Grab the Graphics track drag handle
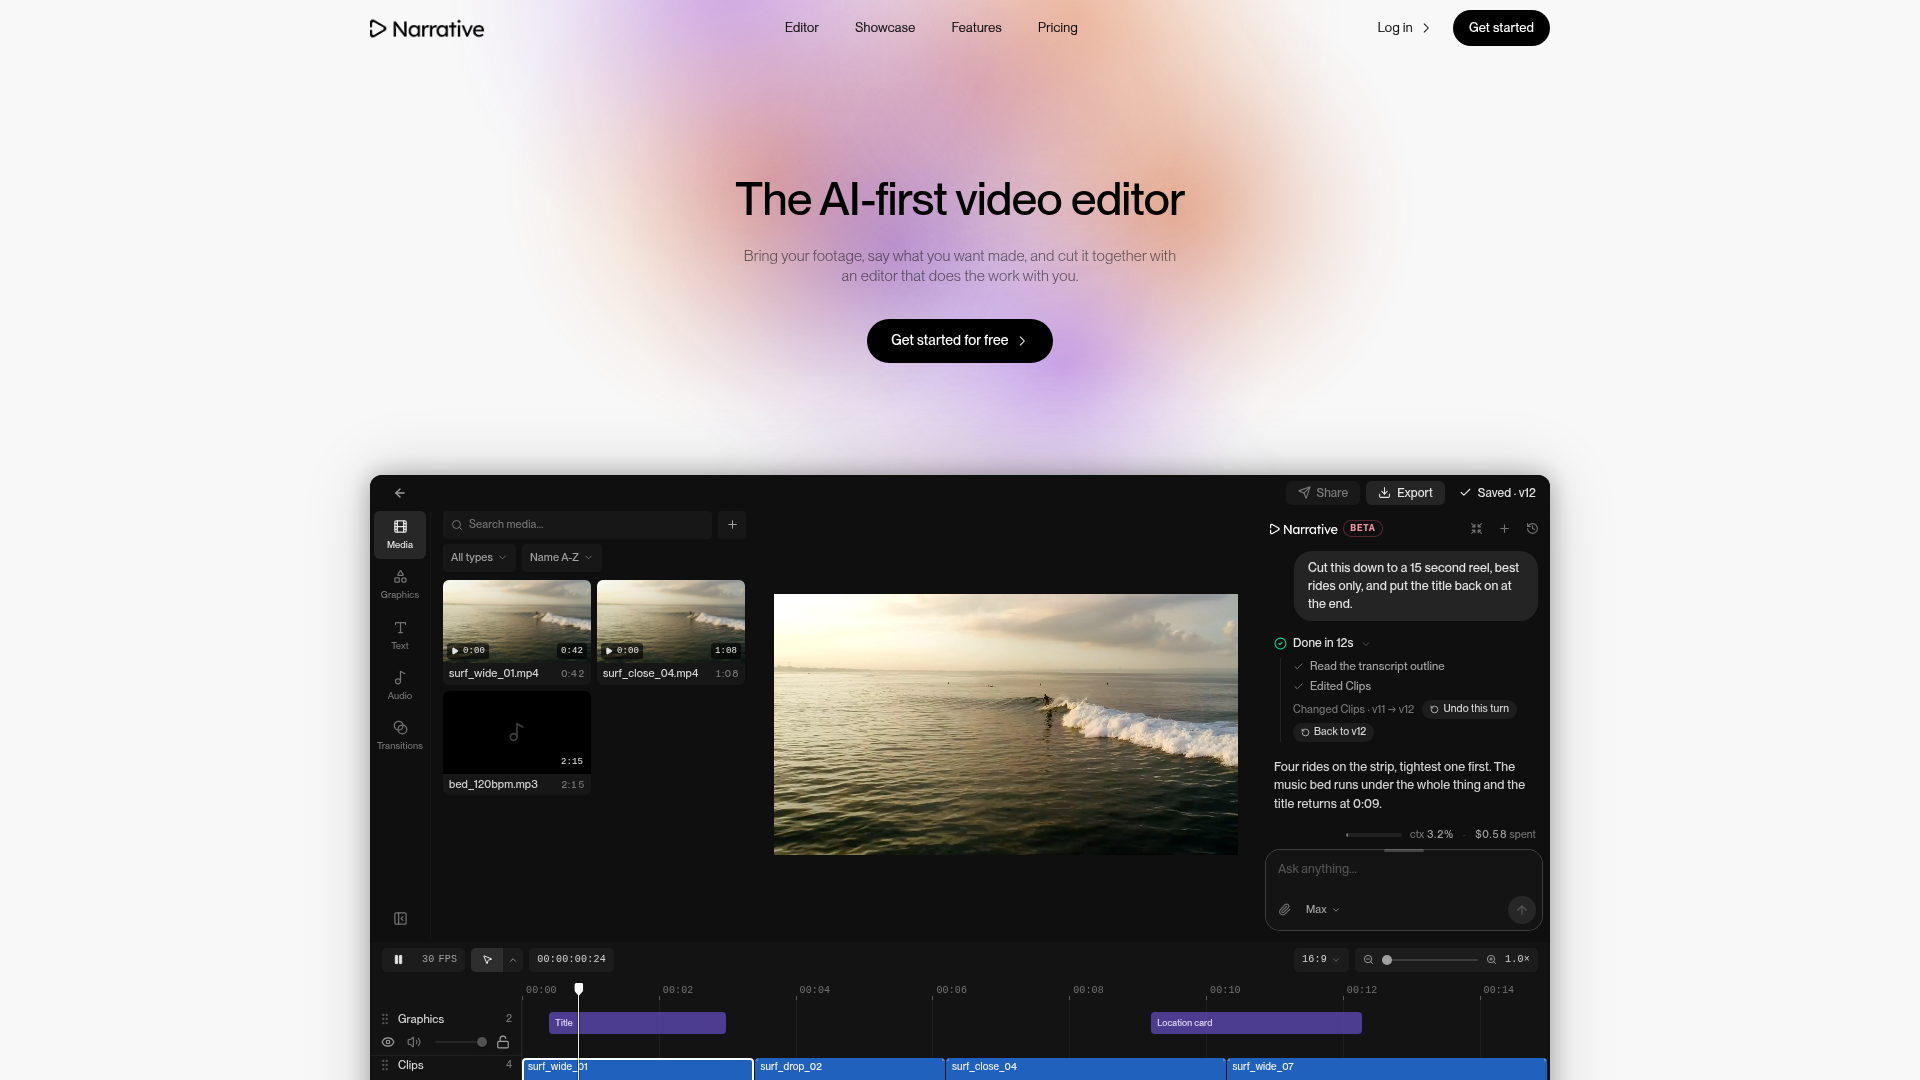Image resolution: width=1920 pixels, height=1080 pixels. (x=385, y=1019)
